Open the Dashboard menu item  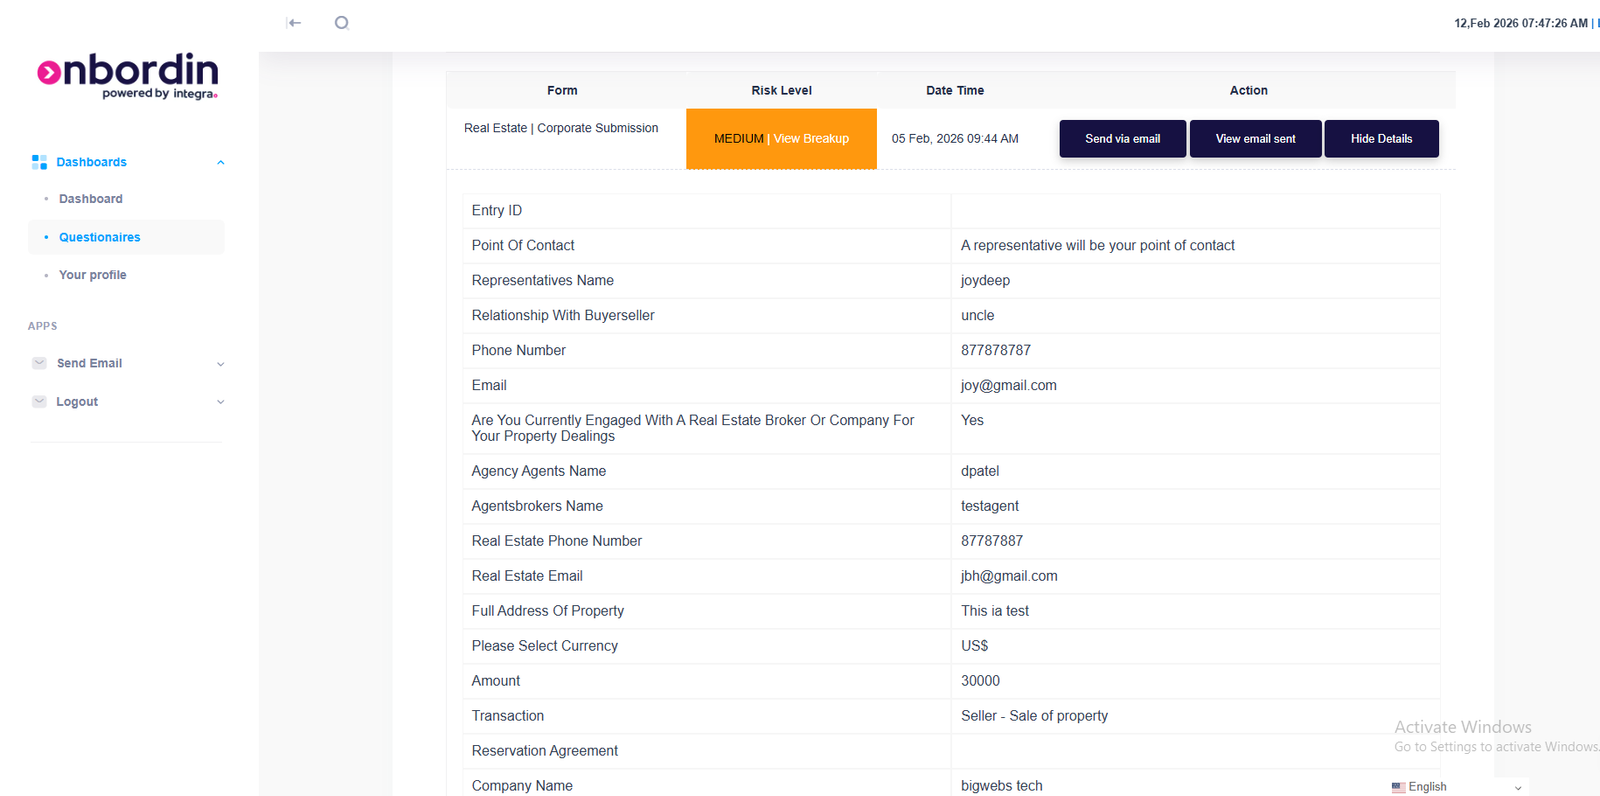90,199
